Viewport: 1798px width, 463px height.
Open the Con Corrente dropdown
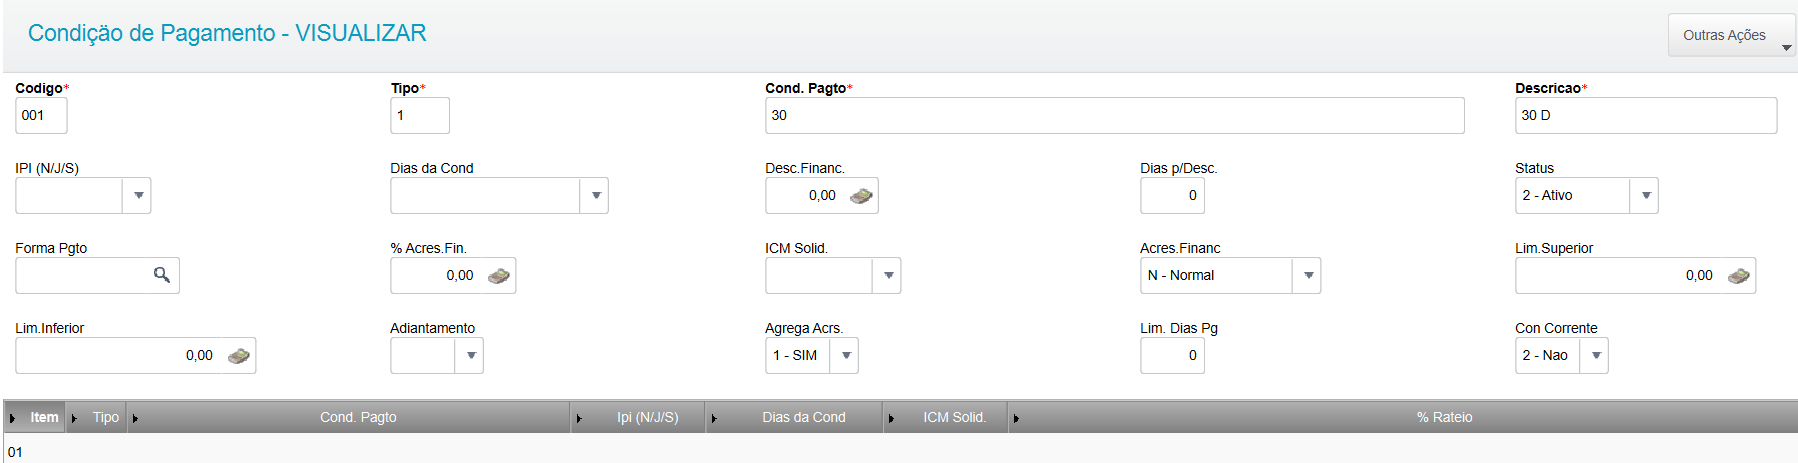[1595, 356]
